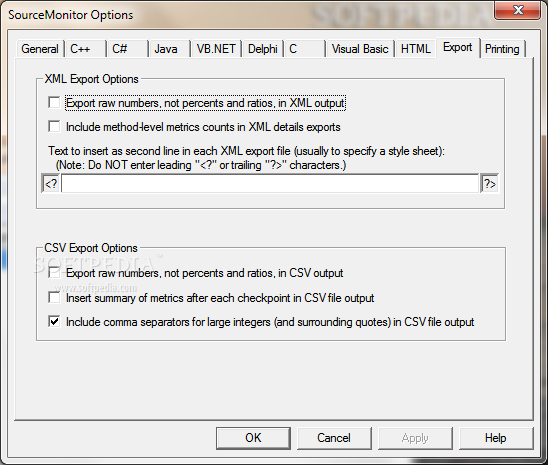Click the XML second line text field

pyautogui.click(x=270, y=183)
